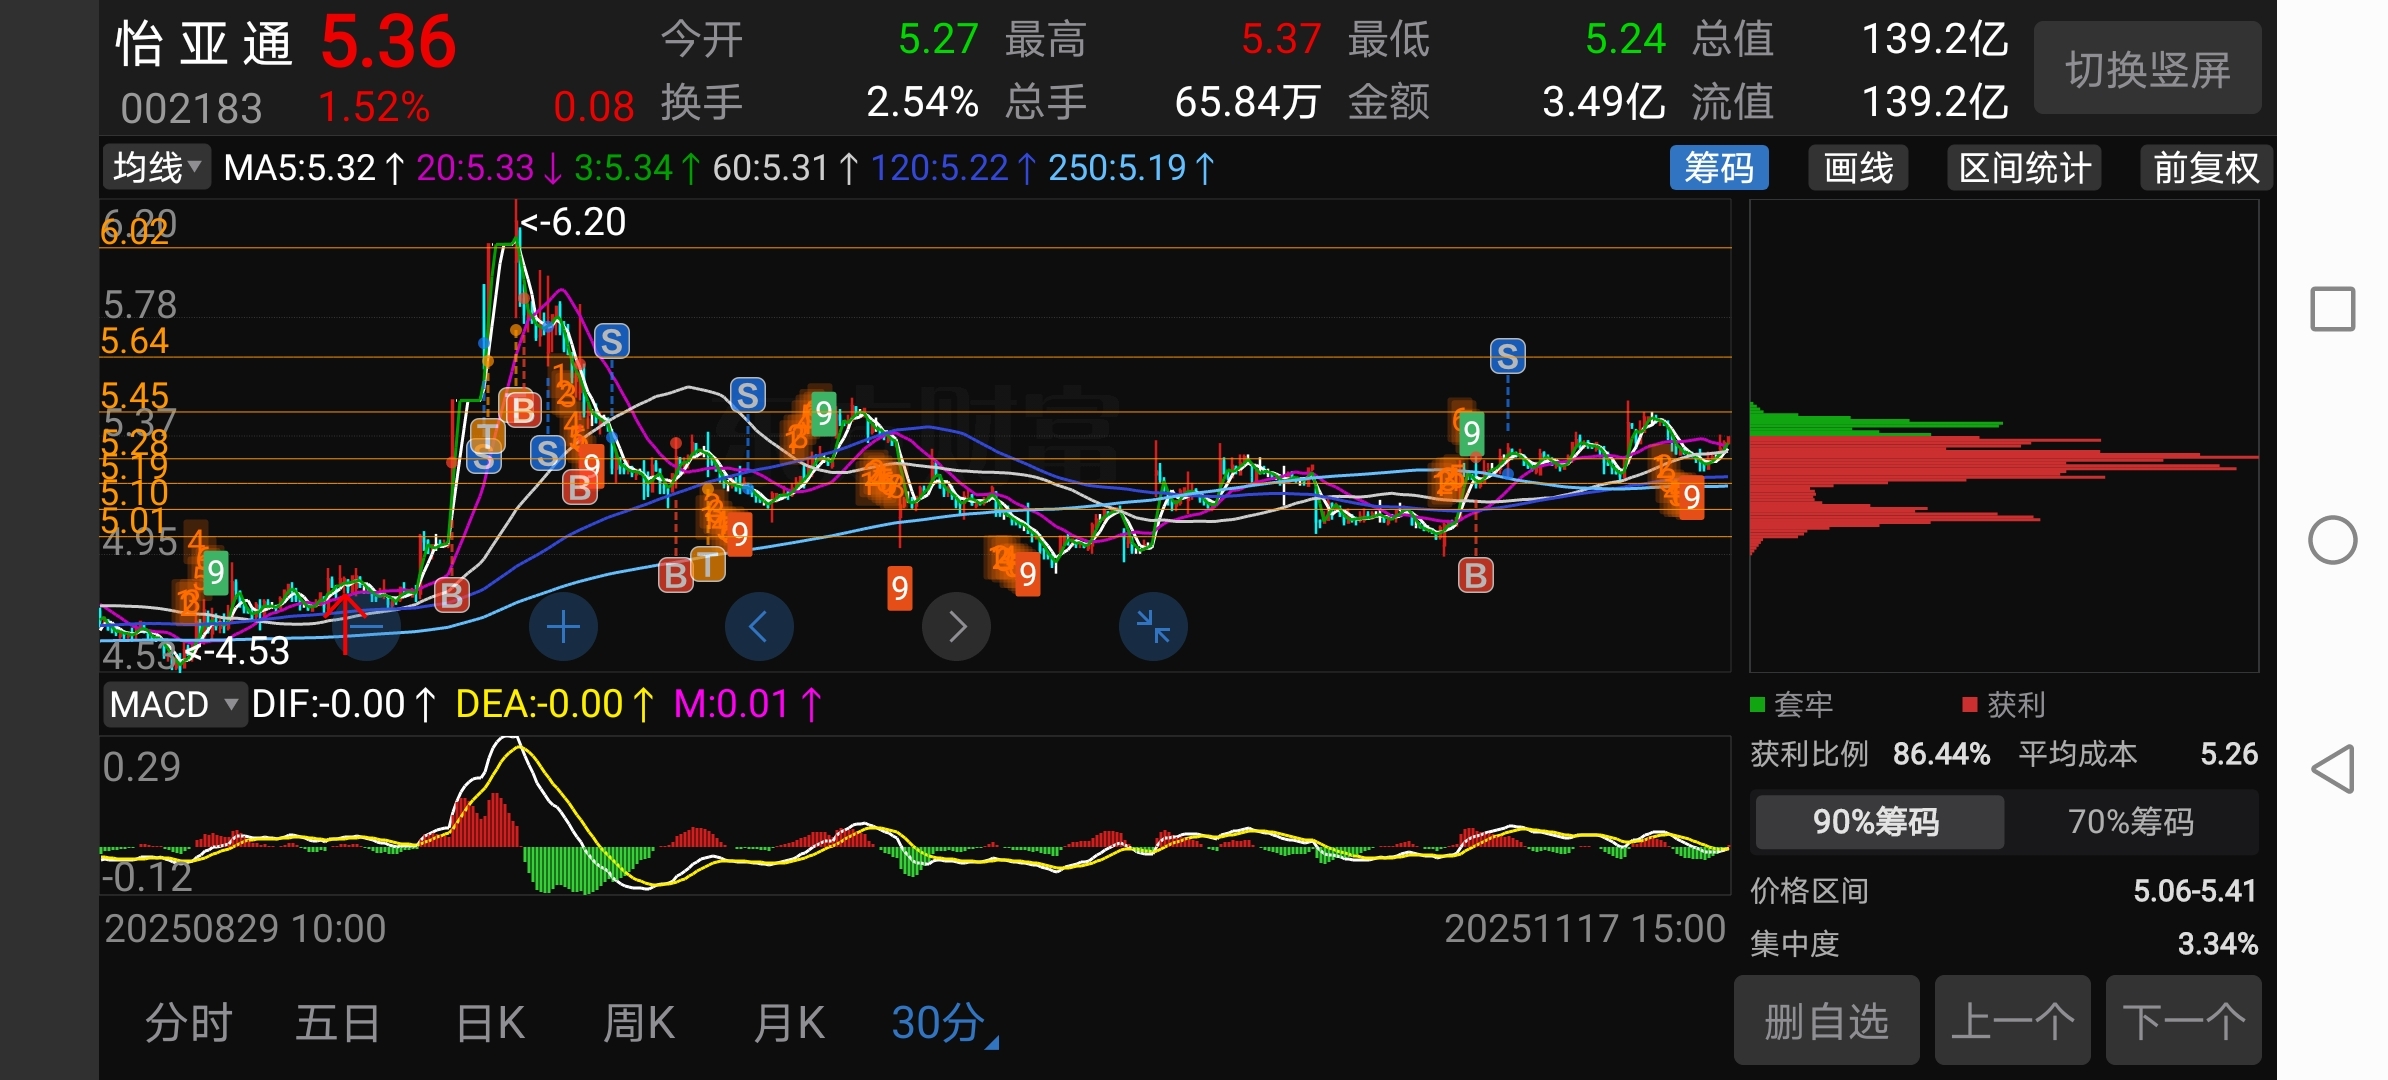Tap Android back triangle navigation button
Screen dimensions: 2388x1080
click(2332, 769)
